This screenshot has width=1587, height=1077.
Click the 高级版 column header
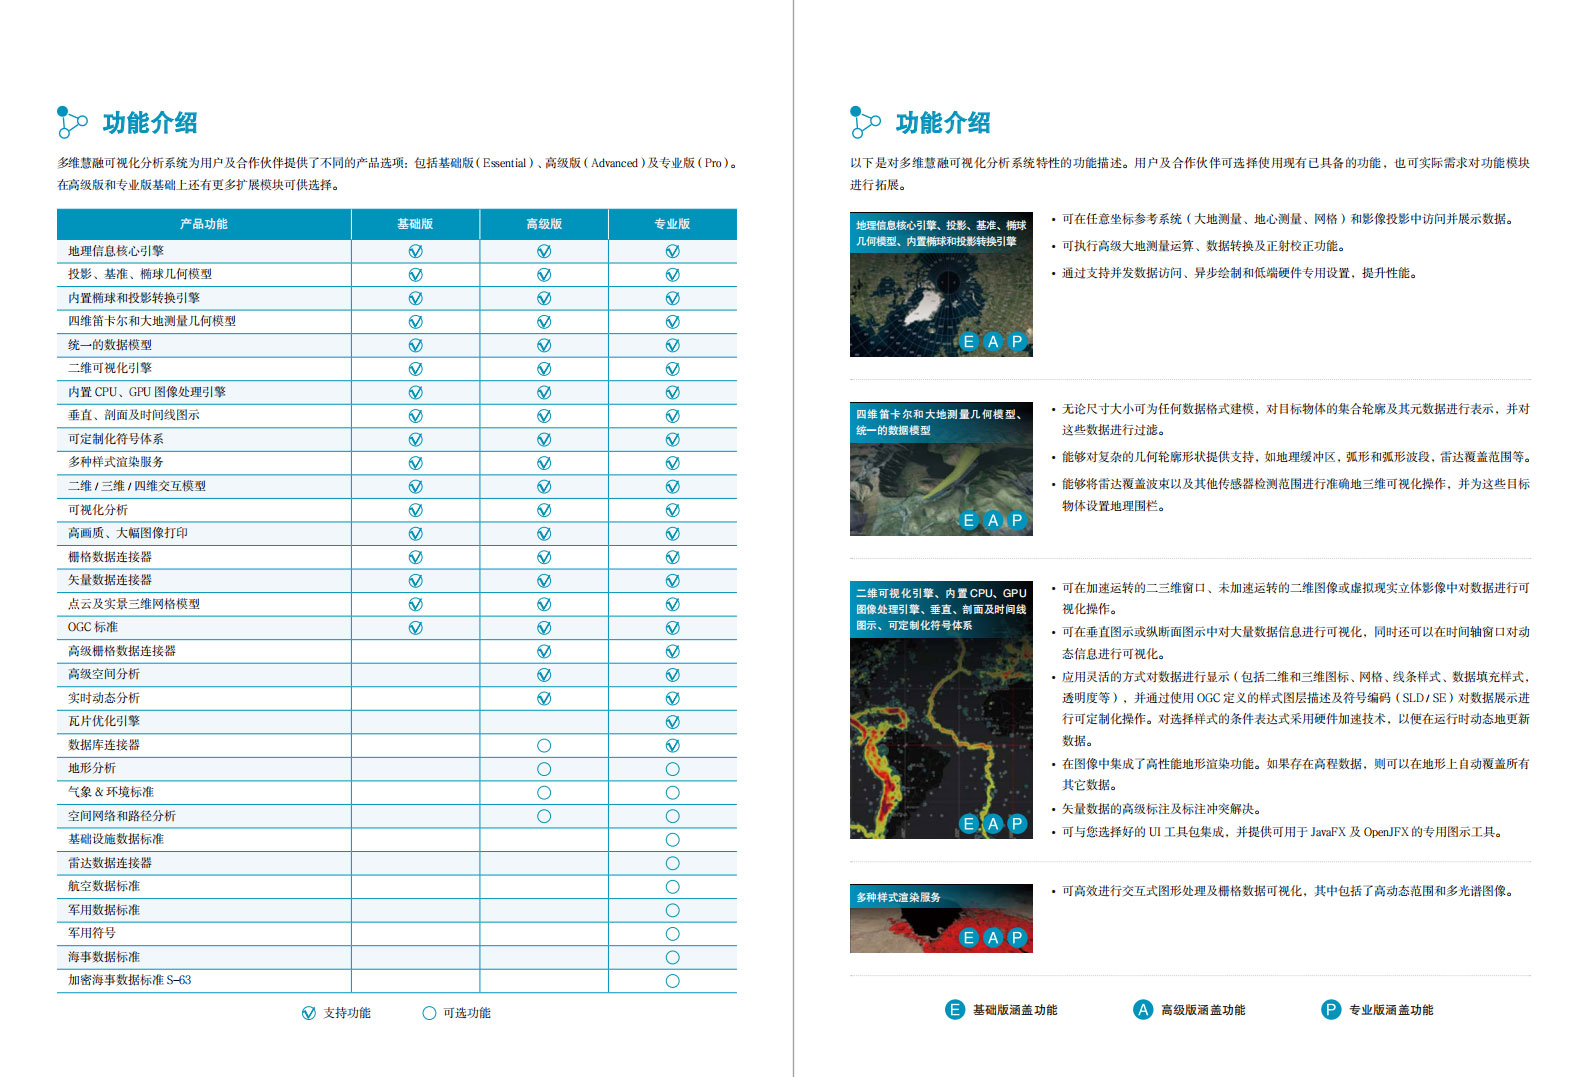click(x=544, y=224)
